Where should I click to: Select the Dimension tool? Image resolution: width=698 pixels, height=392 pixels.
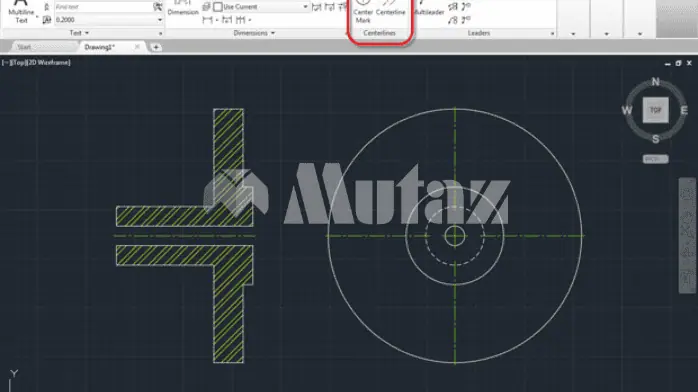tap(183, 9)
